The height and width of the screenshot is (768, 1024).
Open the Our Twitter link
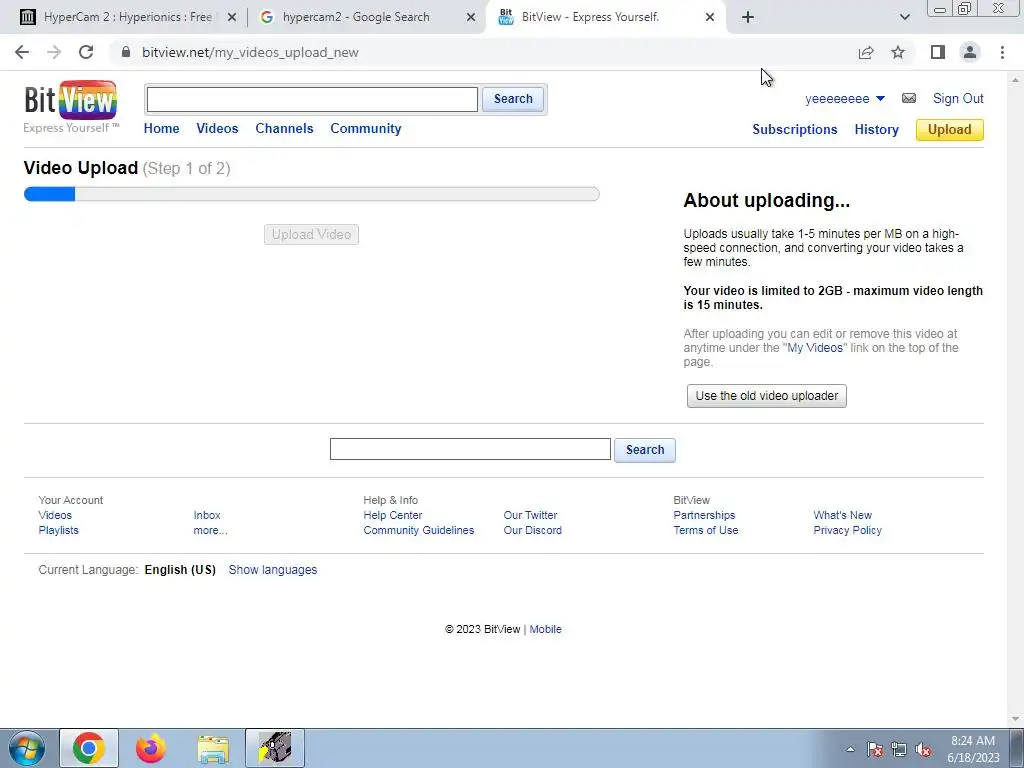coord(530,515)
